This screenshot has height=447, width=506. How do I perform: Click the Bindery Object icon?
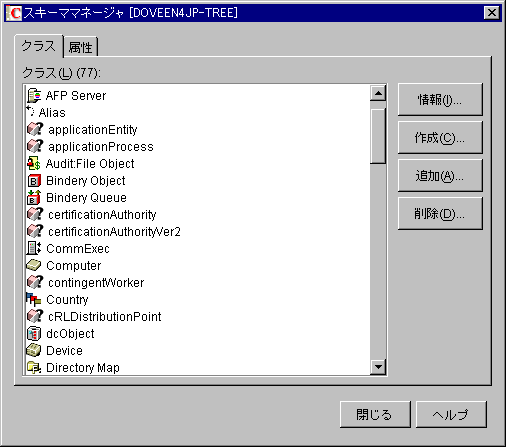point(34,181)
